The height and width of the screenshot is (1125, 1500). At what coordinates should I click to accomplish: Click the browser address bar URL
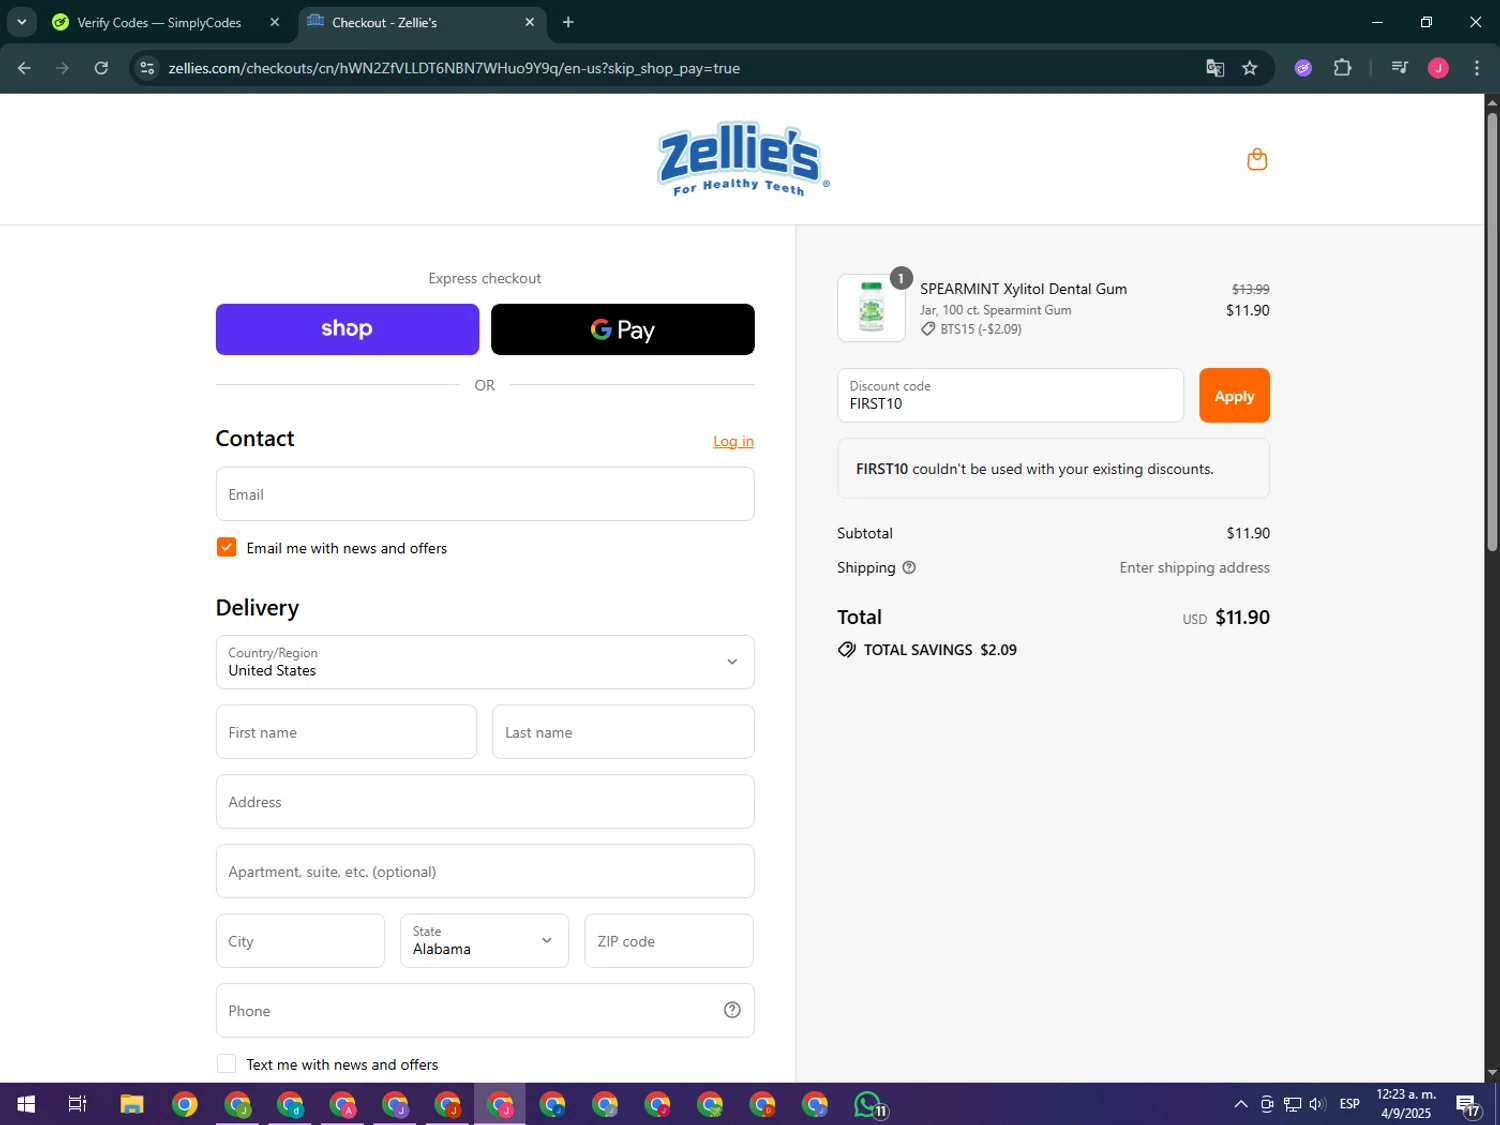(x=454, y=68)
